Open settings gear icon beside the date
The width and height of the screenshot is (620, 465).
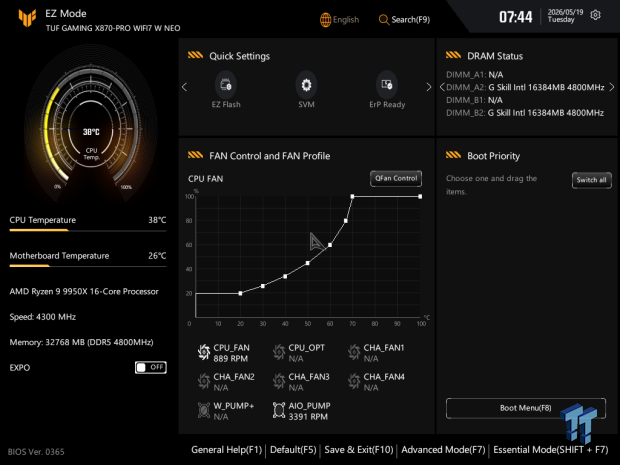tap(595, 15)
